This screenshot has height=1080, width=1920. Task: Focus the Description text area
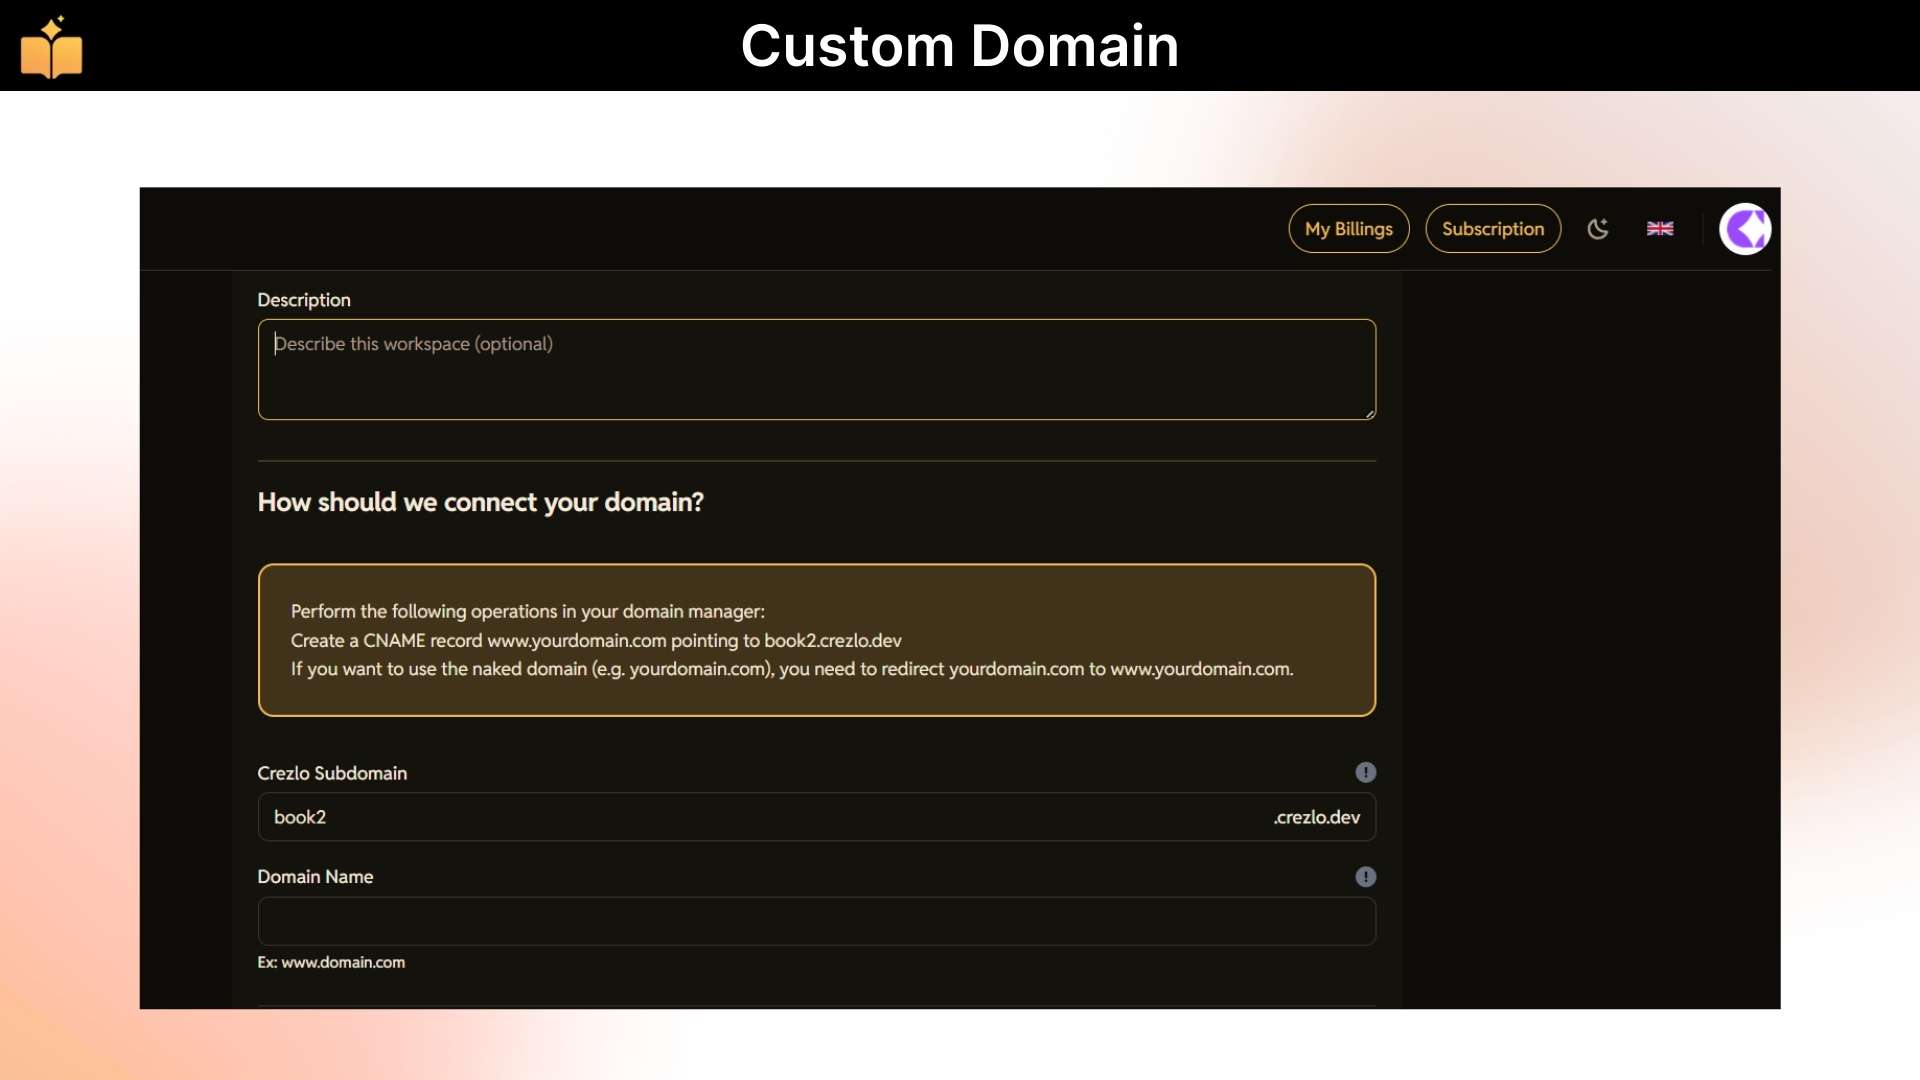pyautogui.click(x=816, y=369)
